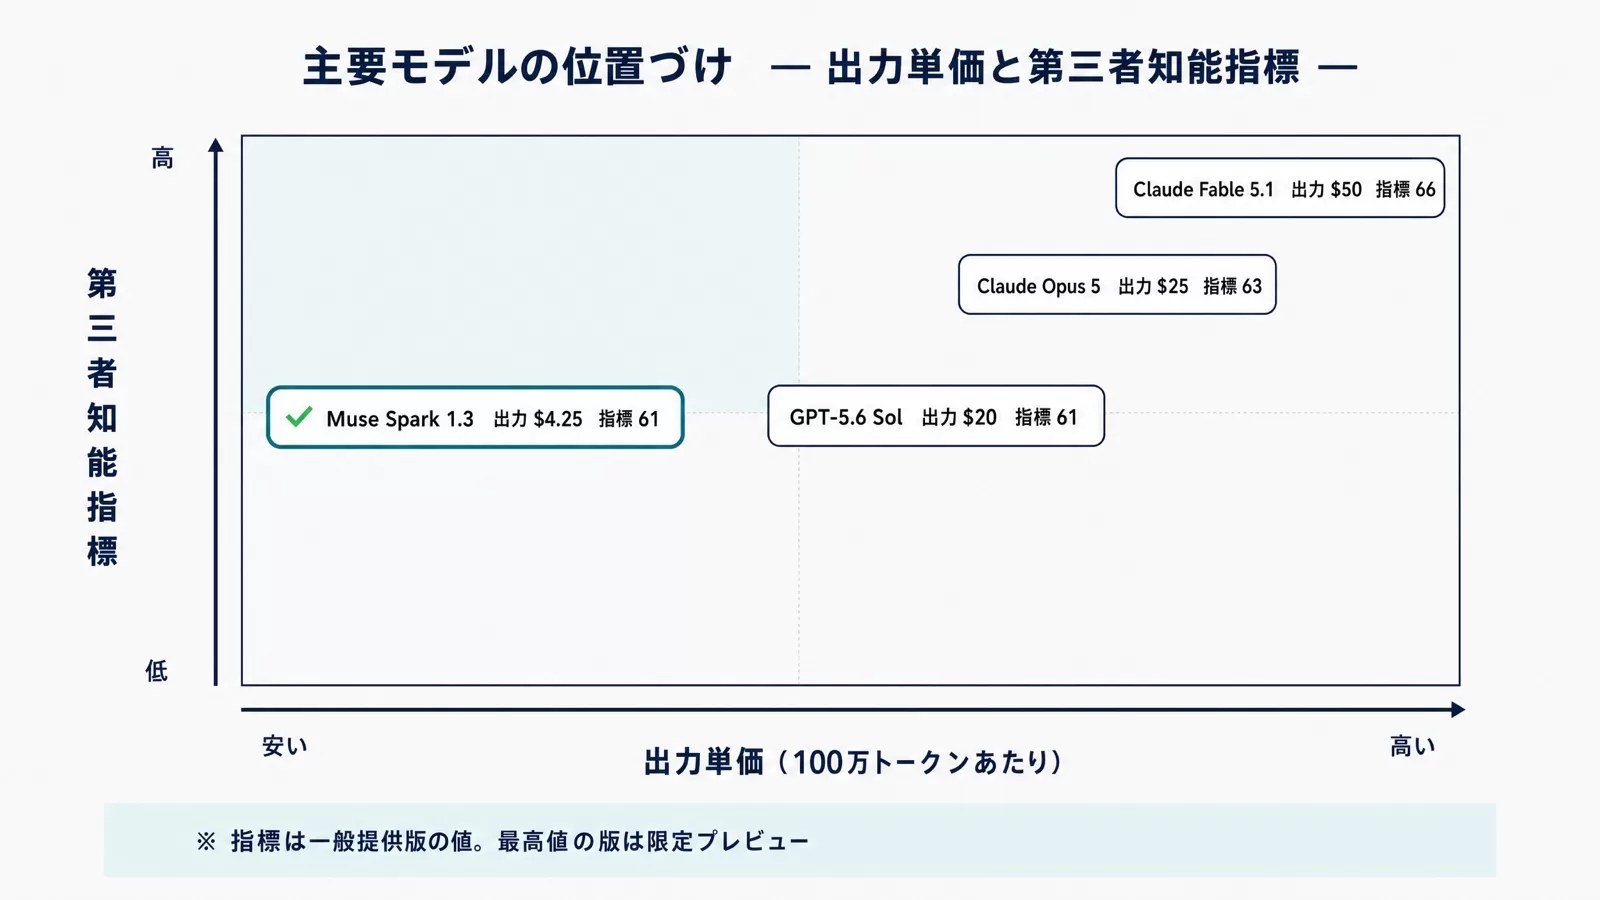Click the 安い label on the price axis
This screenshot has width=1600, height=900.
pos(285,746)
